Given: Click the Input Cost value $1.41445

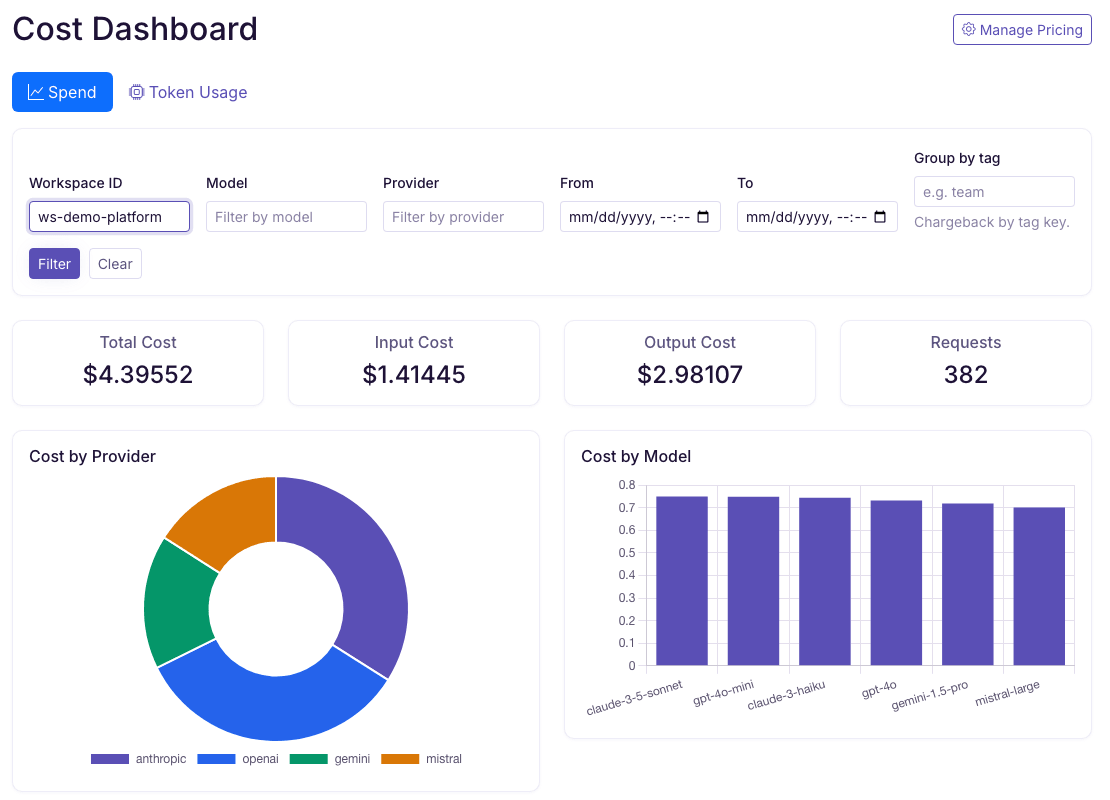Looking at the screenshot, I should point(414,375).
